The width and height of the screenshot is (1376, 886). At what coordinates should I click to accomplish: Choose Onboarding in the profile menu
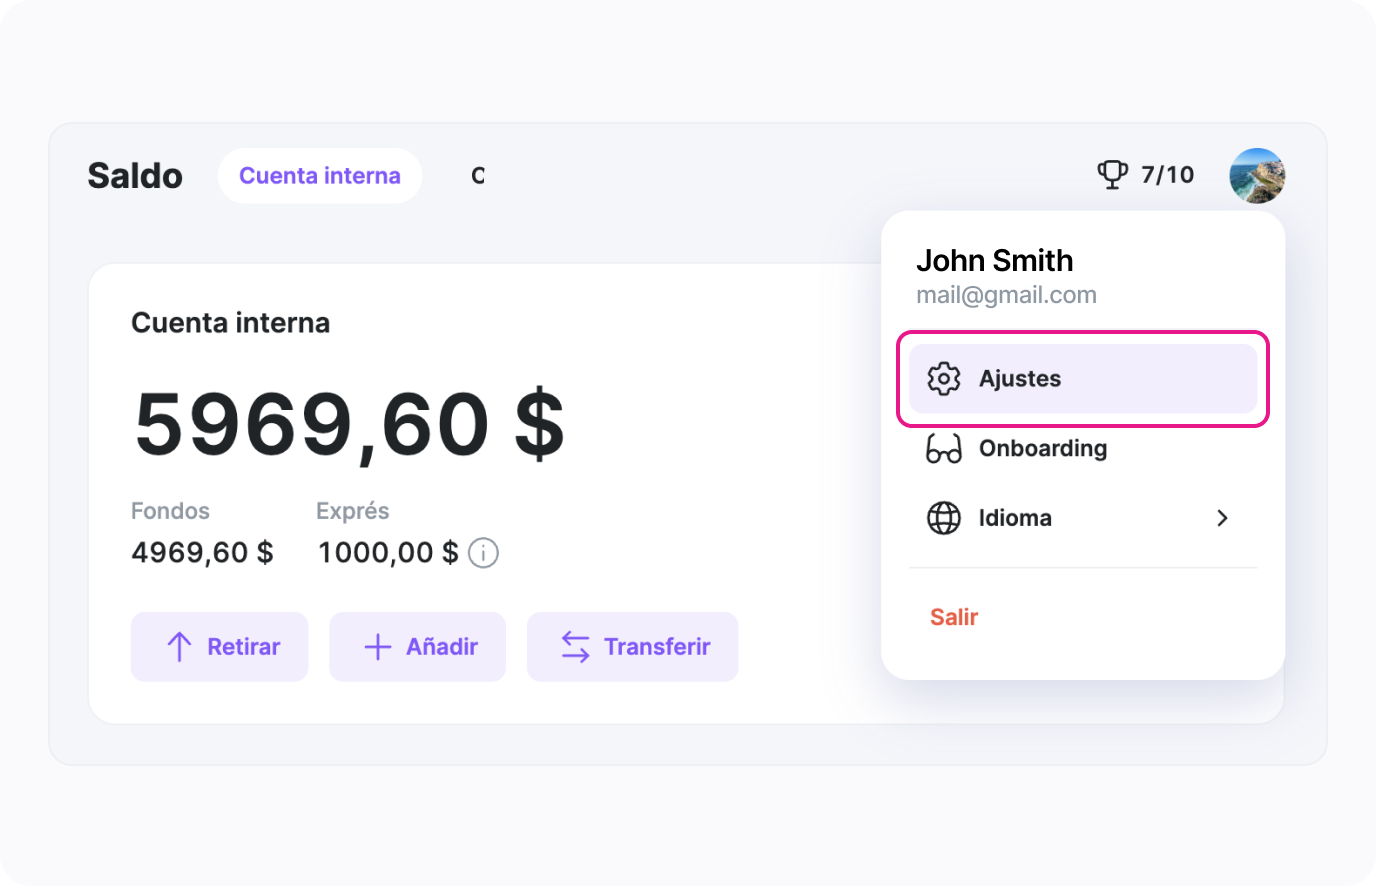click(x=1043, y=449)
